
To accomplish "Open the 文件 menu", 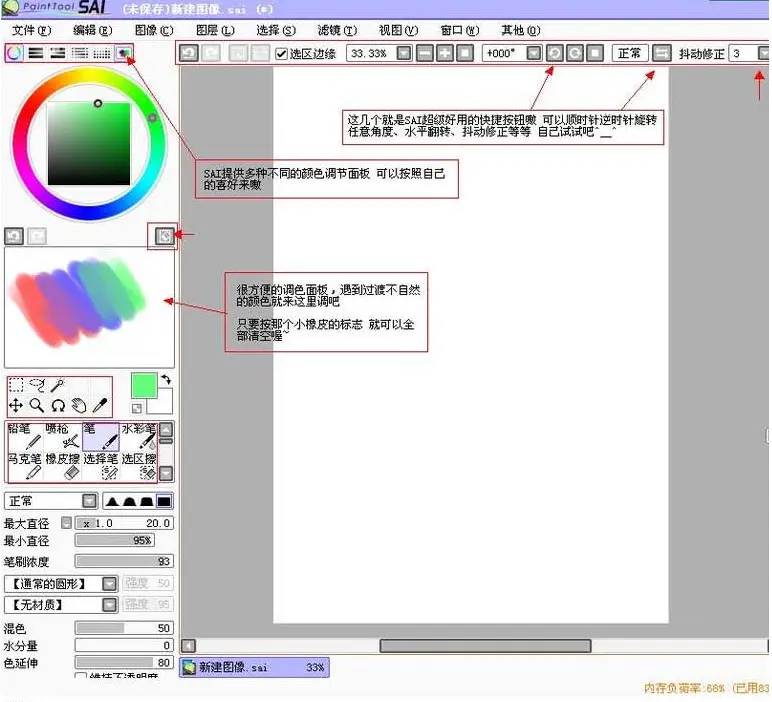I will click(32, 31).
